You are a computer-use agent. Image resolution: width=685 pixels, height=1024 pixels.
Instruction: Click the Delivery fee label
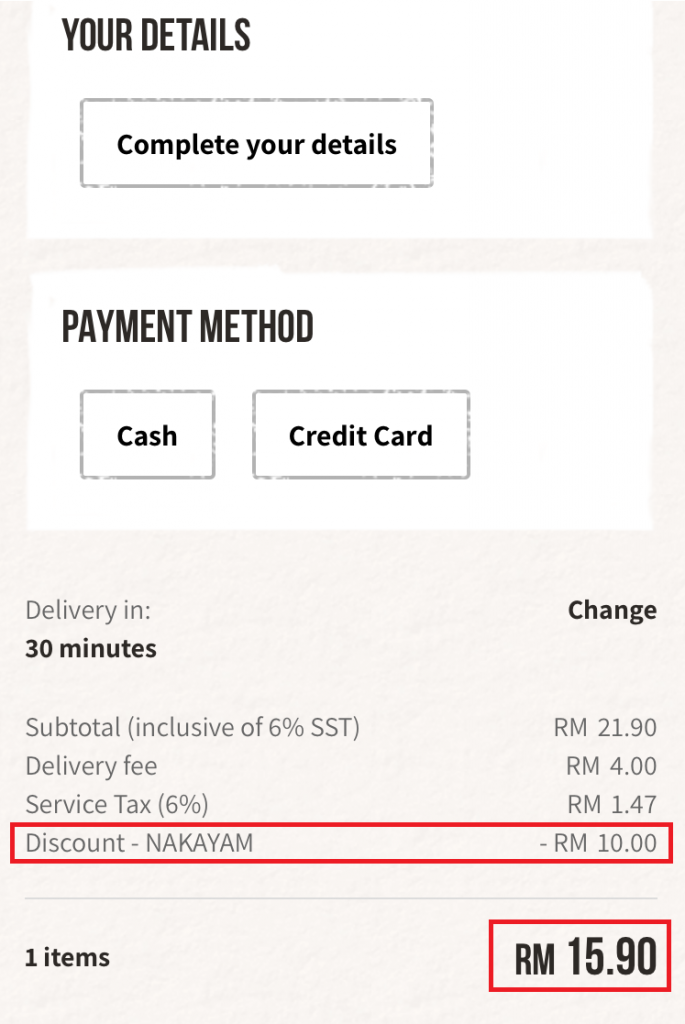point(91,766)
